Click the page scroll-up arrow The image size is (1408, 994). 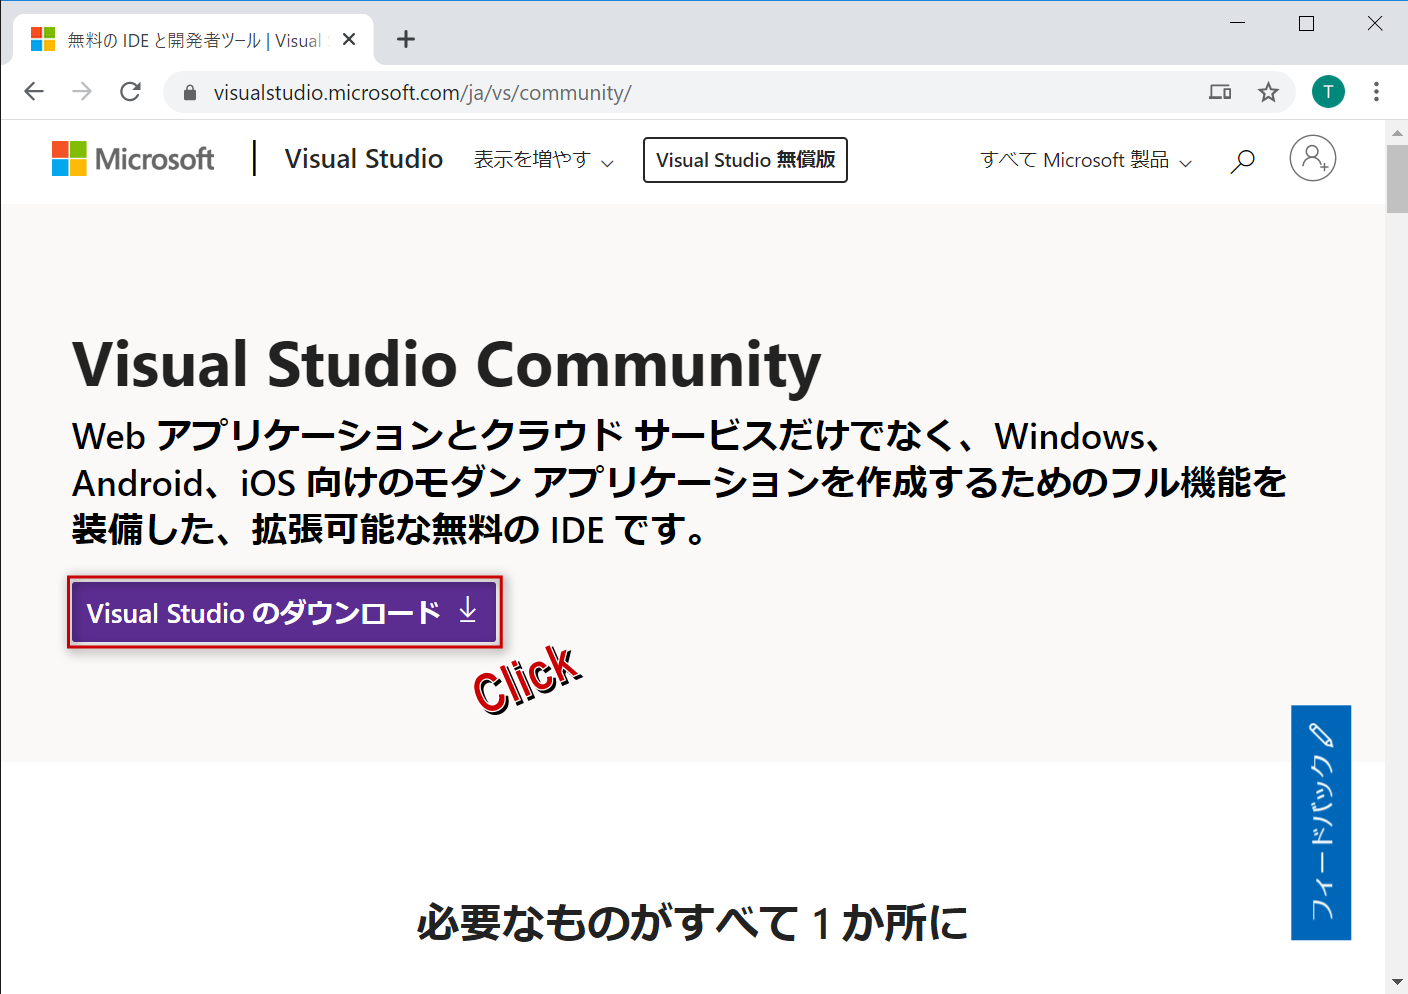(1397, 132)
